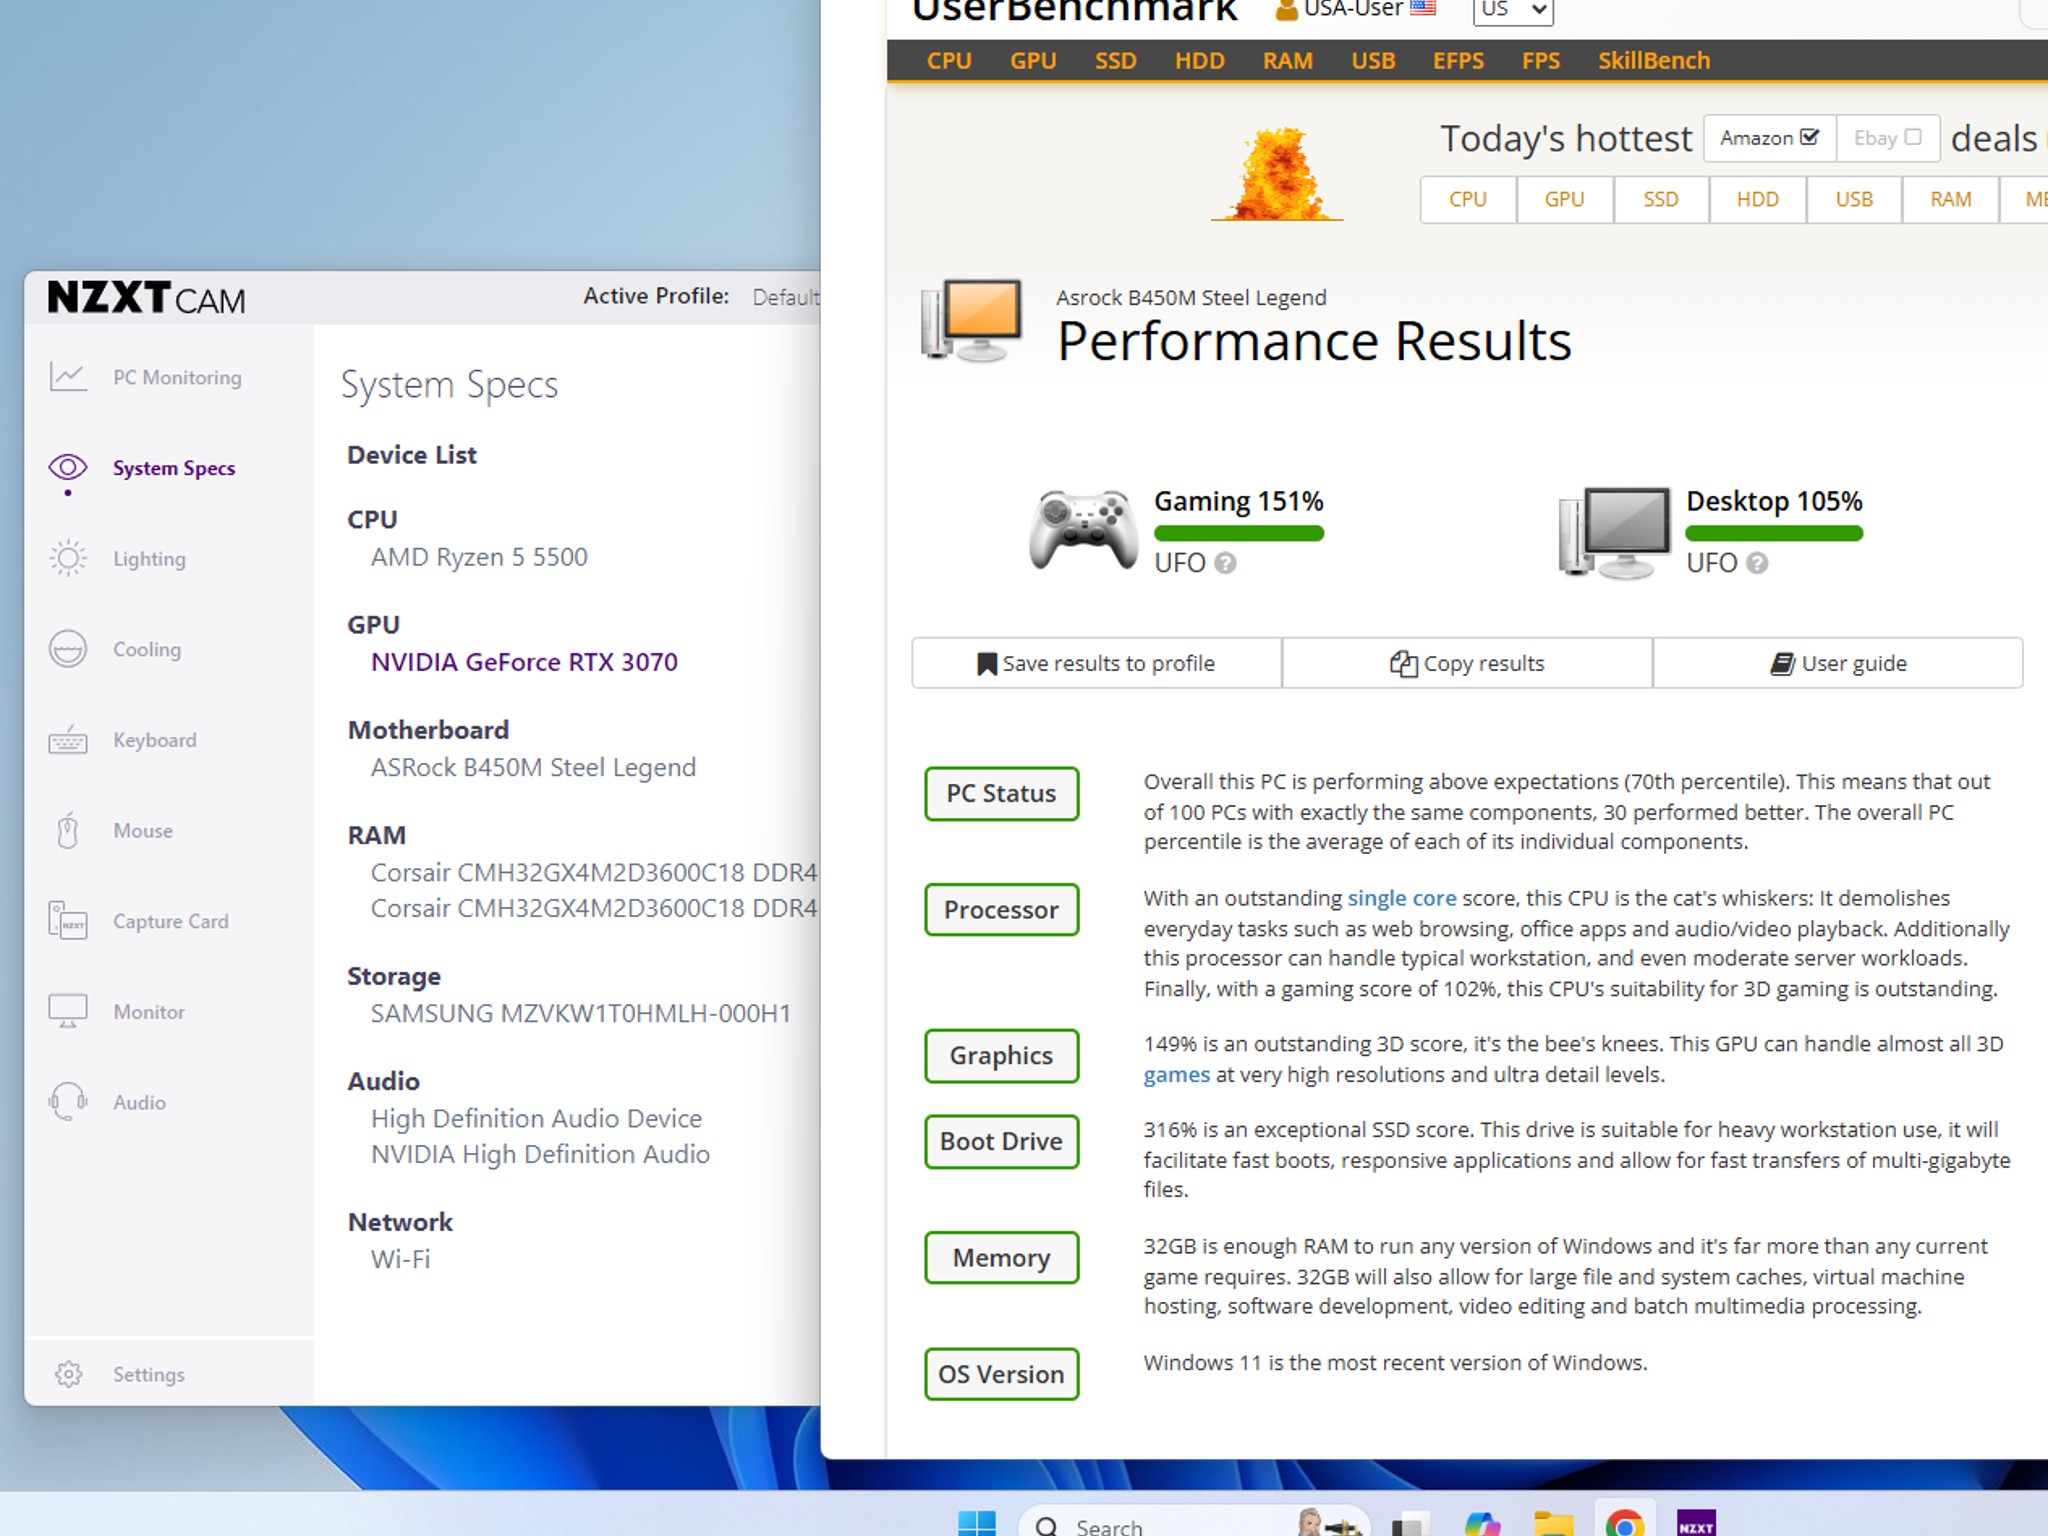Open the Windows Start menu
This screenshot has width=2048, height=1536.
point(977,1523)
